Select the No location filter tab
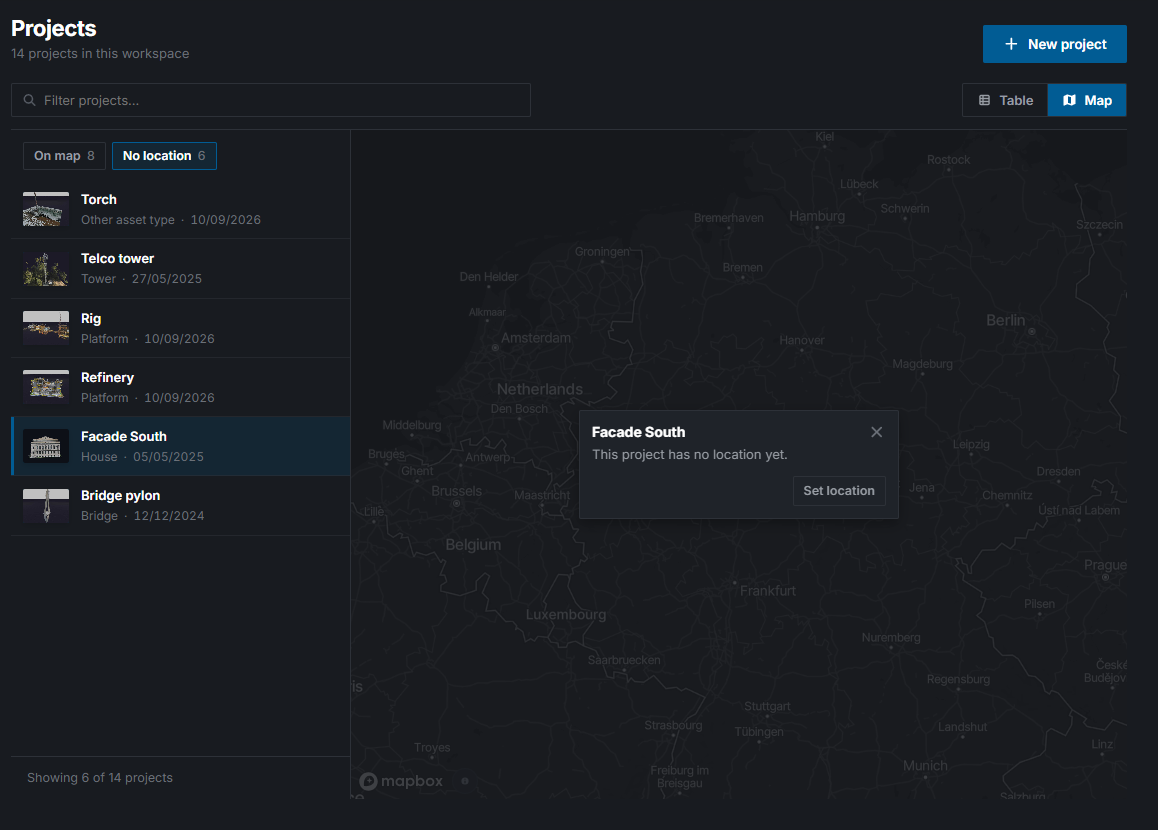The width and height of the screenshot is (1158, 830). coord(164,156)
